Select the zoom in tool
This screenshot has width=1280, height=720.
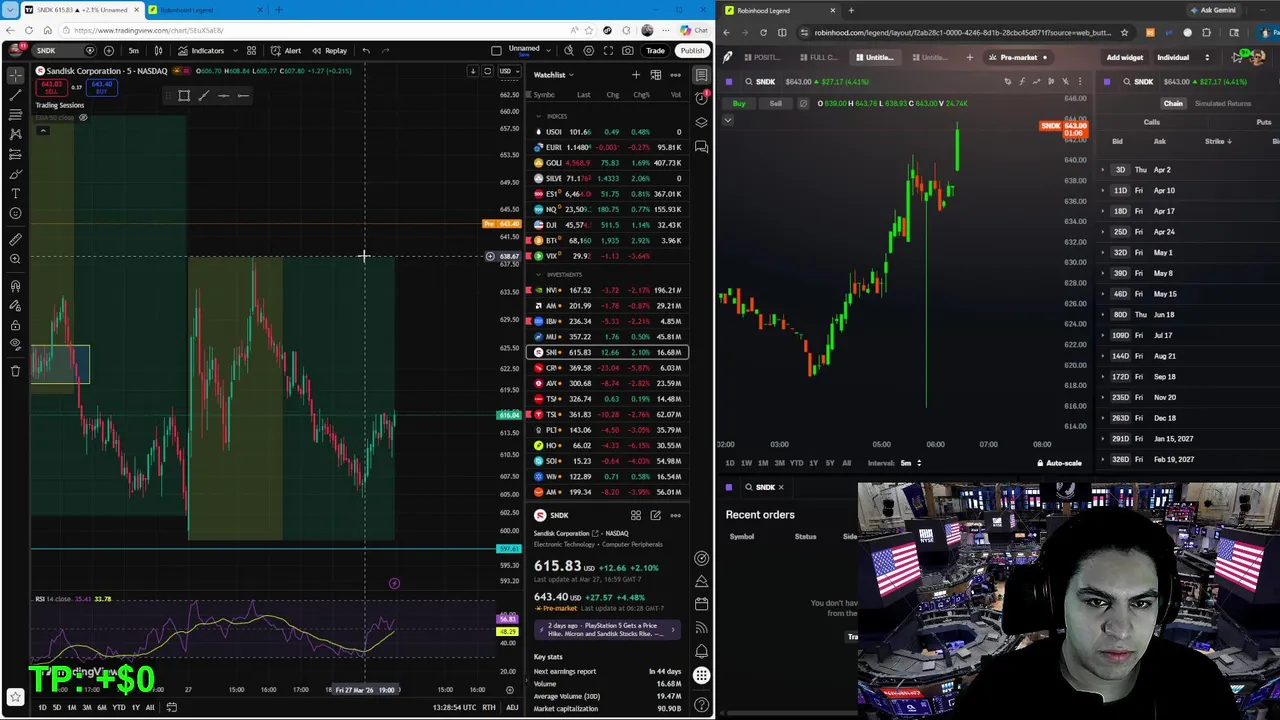pos(15,260)
